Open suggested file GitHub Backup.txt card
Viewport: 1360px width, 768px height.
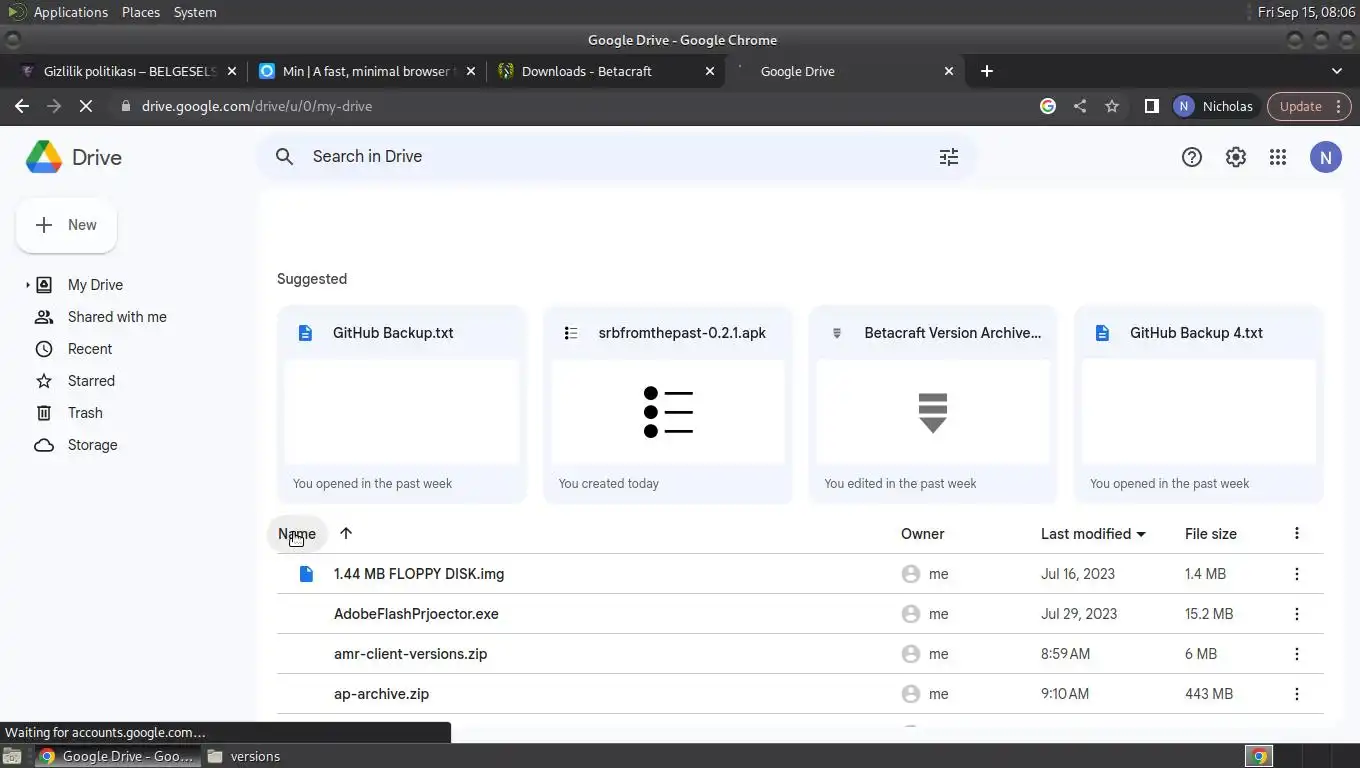tap(402, 404)
